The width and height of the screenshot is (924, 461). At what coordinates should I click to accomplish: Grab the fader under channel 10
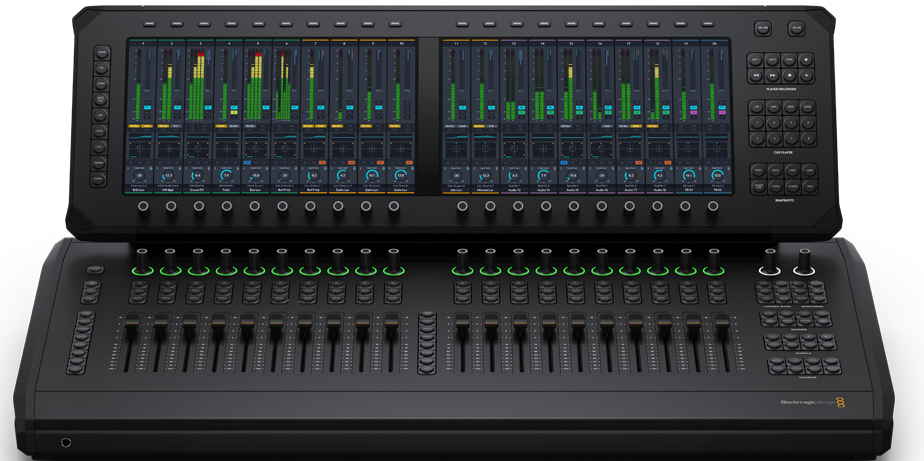coord(392,322)
